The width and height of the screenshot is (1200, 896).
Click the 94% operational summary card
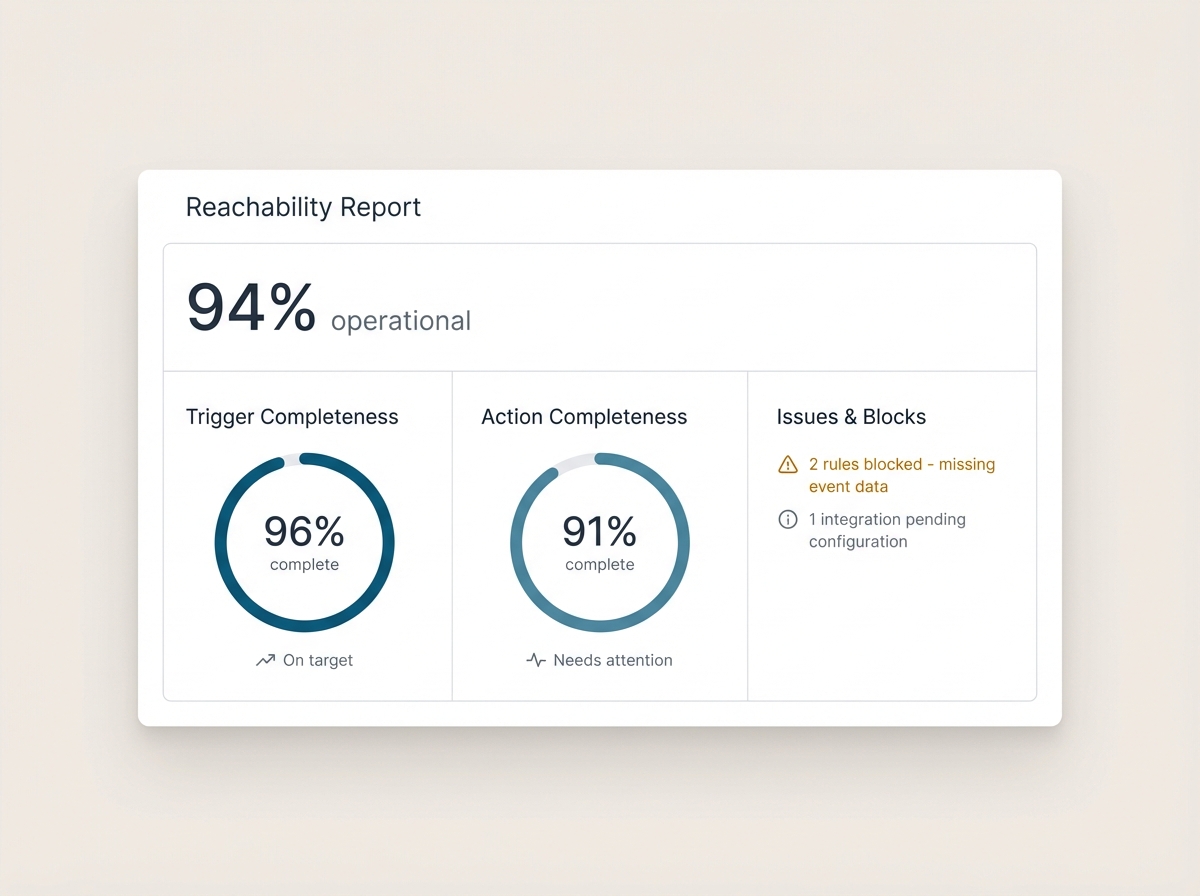click(x=600, y=306)
